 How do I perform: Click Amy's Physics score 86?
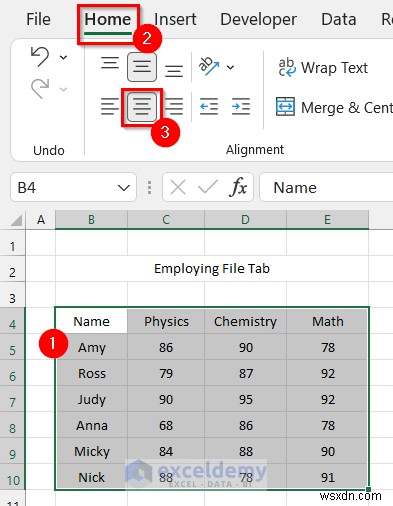[x=166, y=347]
